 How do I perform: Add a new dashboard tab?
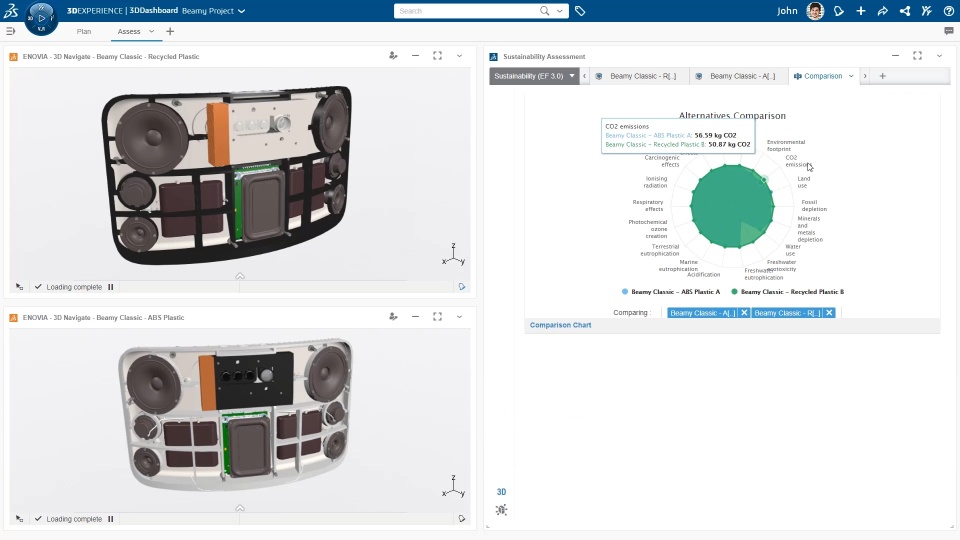(x=170, y=31)
